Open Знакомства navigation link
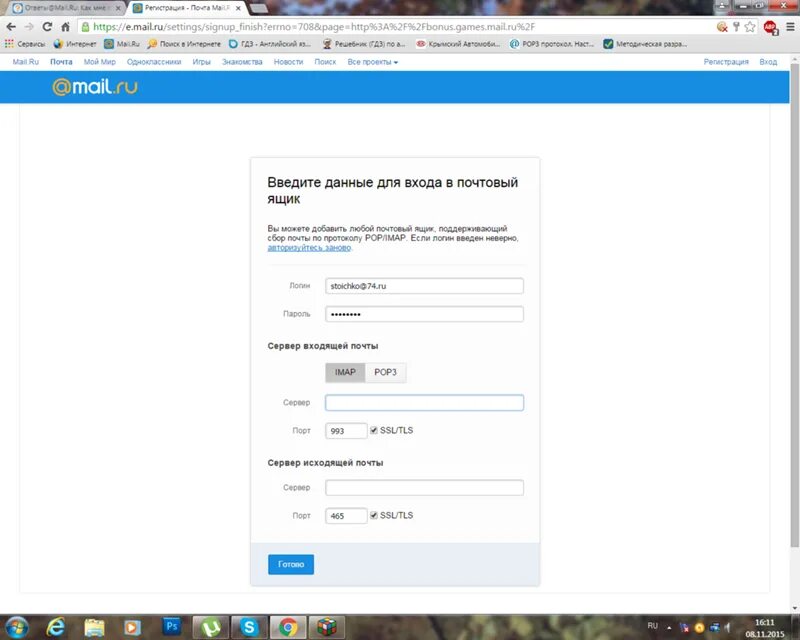The width and height of the screenshot is (800, 640). 242,62
